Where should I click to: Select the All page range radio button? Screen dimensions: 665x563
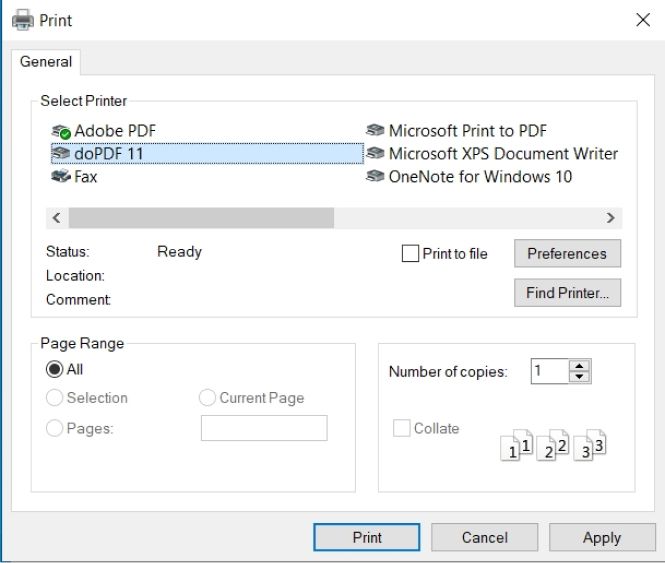click(x=54, y=369)
